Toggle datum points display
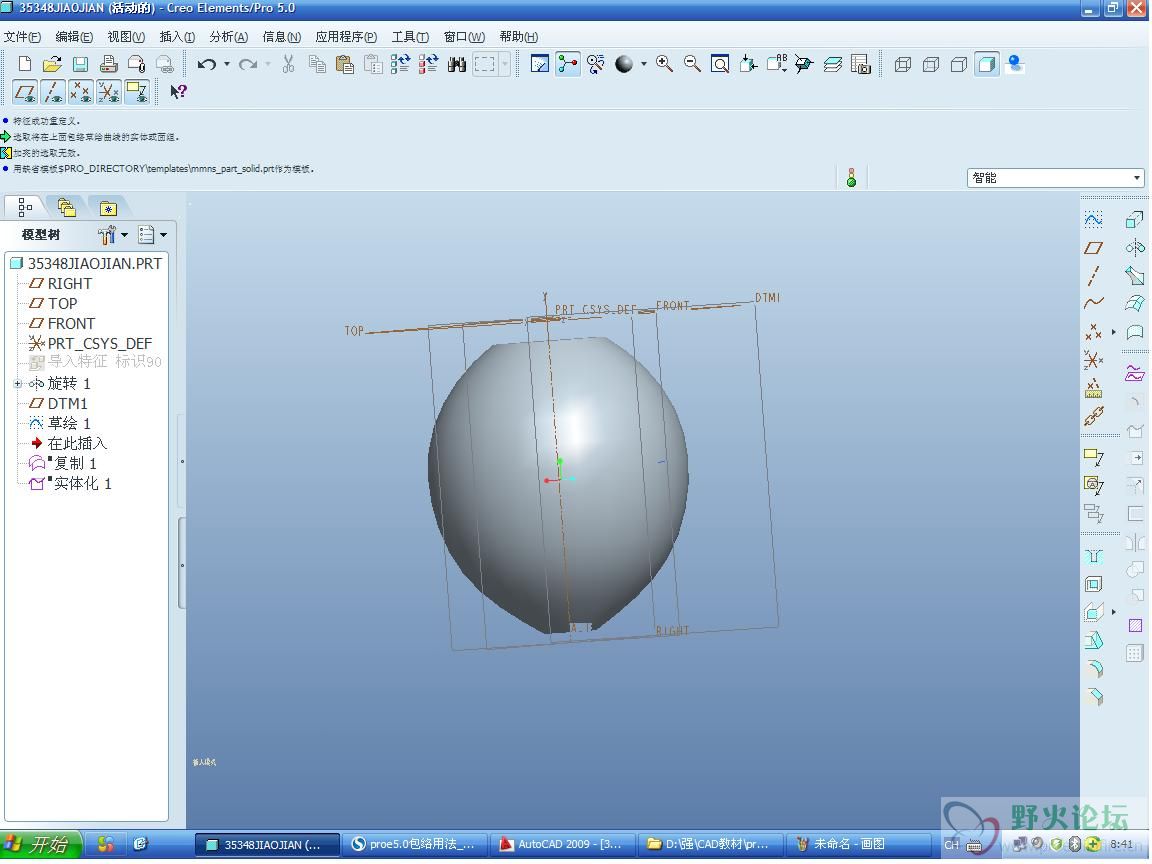The height and width of the screenshot is (864, 1152). 81,92
